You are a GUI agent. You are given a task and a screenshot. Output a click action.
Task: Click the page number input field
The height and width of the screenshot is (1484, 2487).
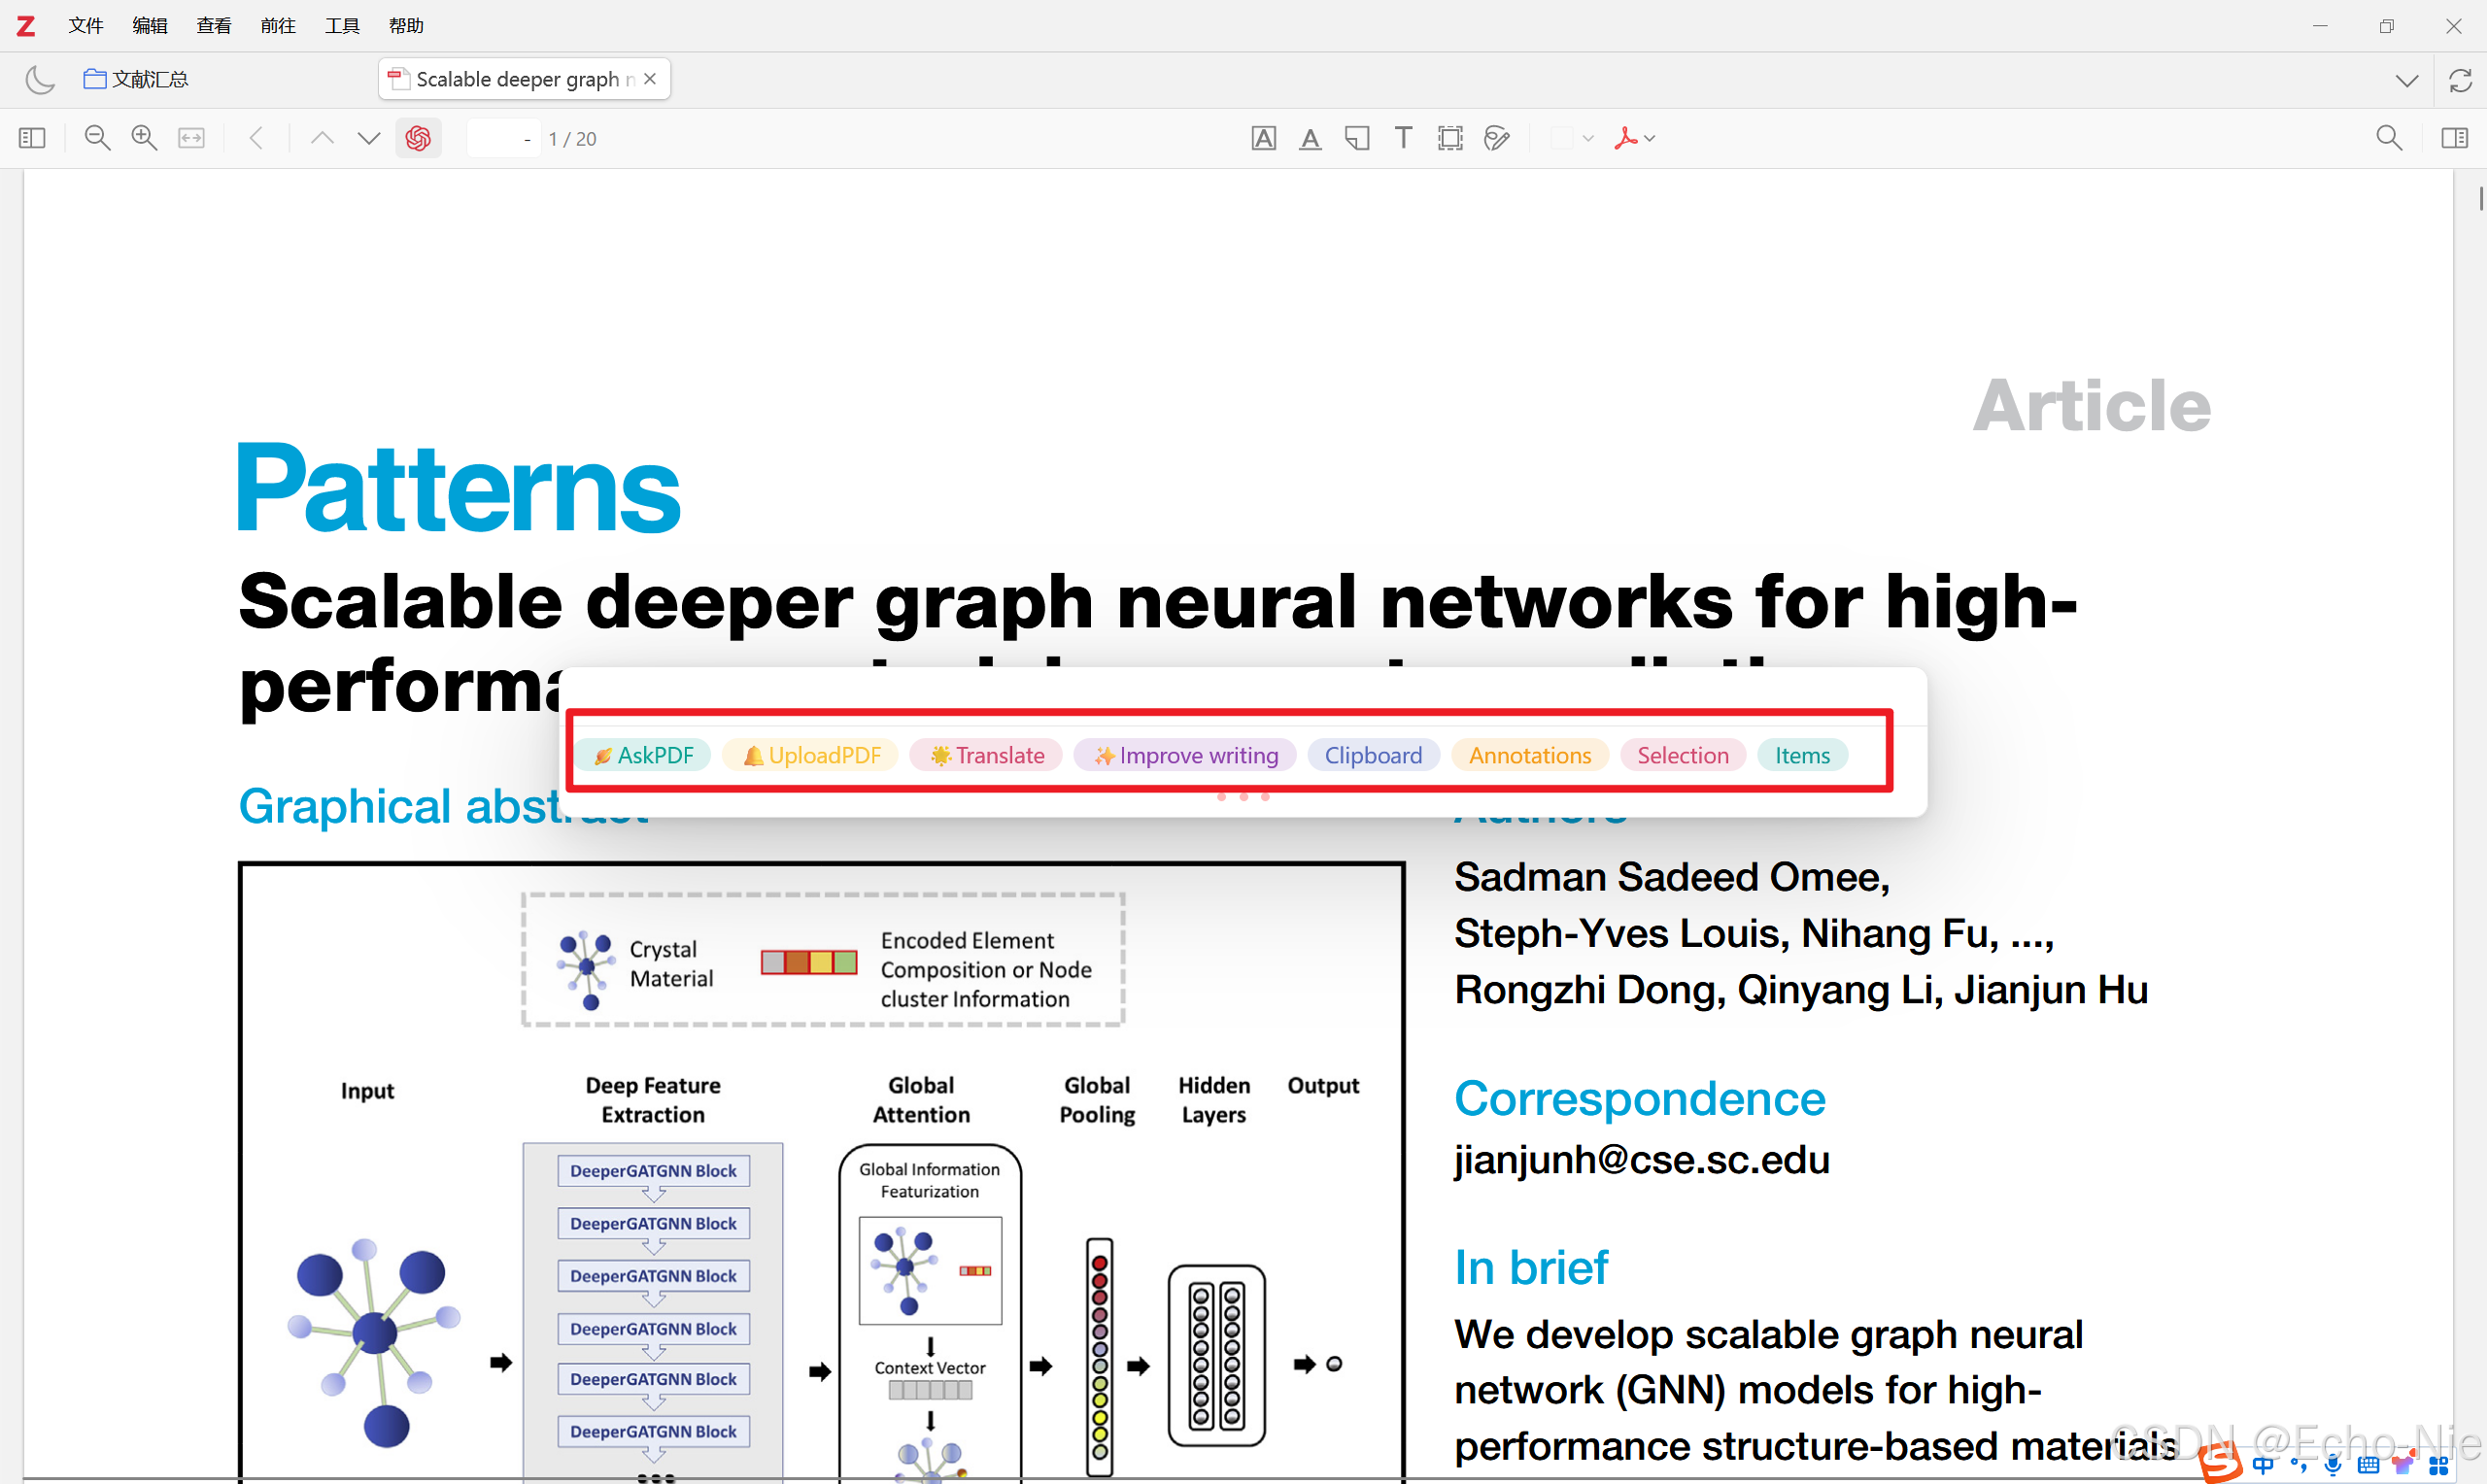(503, 138)
